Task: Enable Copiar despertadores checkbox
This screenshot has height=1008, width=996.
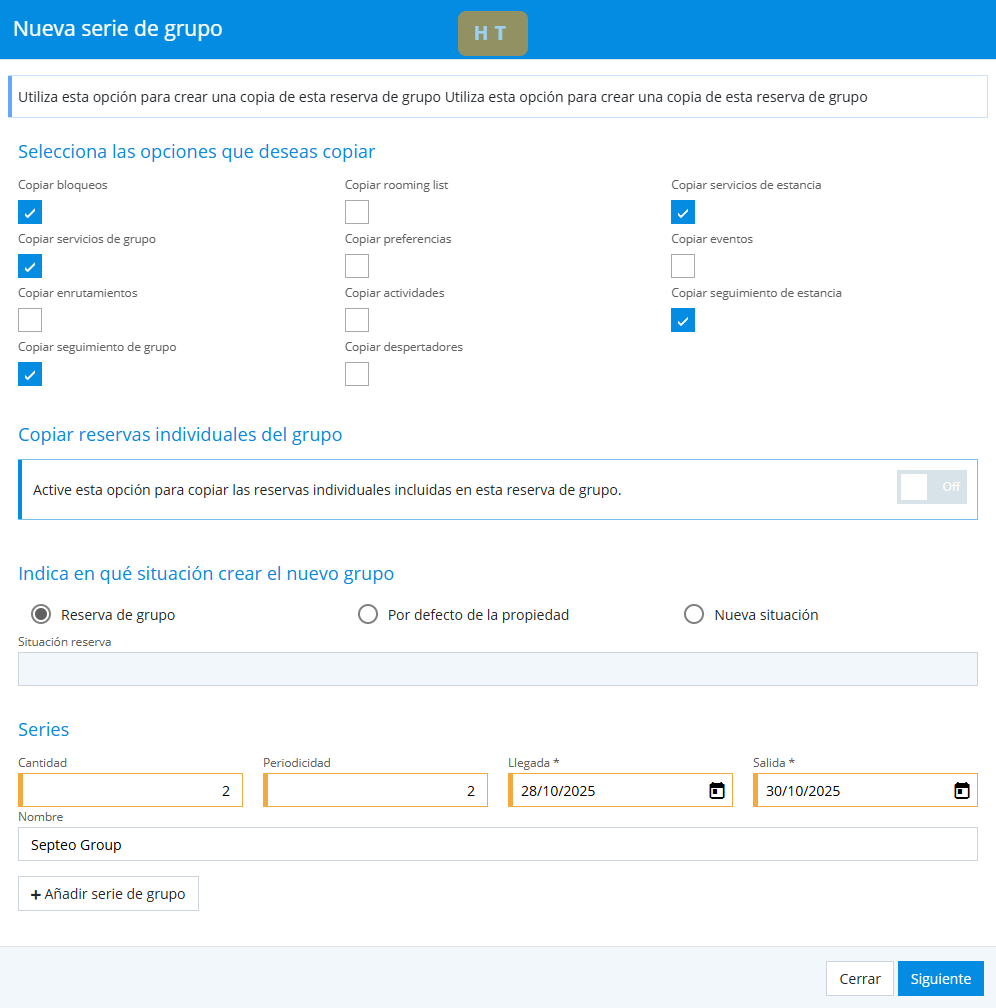Action: tap(357, 374)
